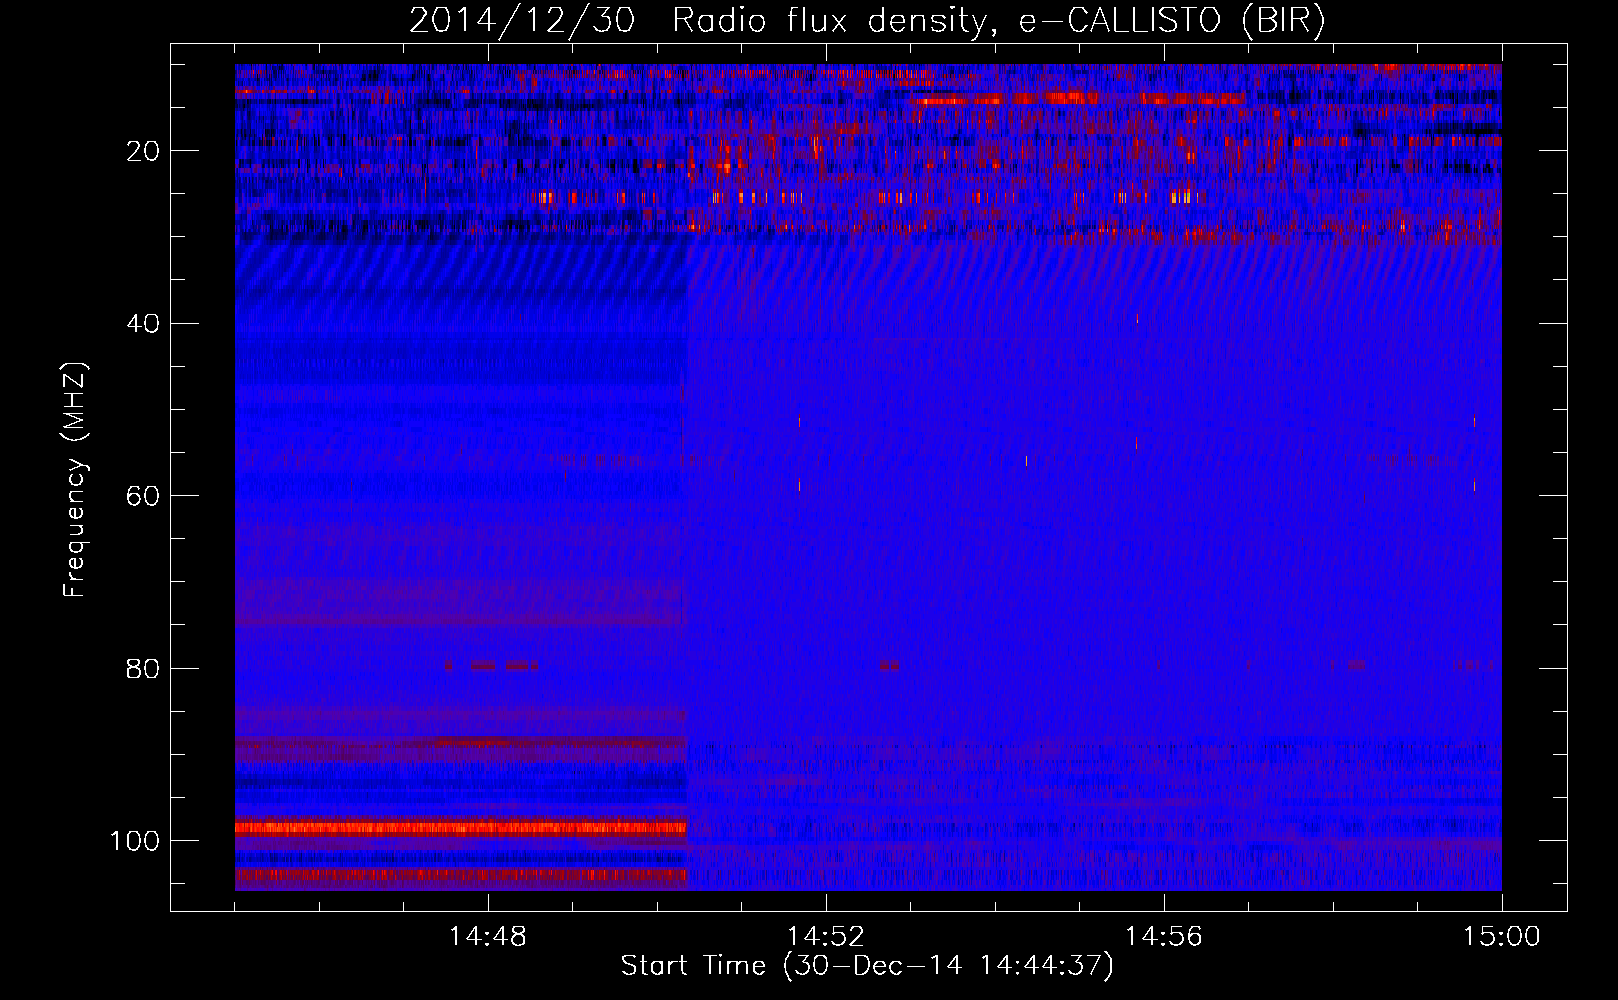1618x1000 pixels.
Task: Click the 80 tick label on the frequency axis
Action: 143,668
